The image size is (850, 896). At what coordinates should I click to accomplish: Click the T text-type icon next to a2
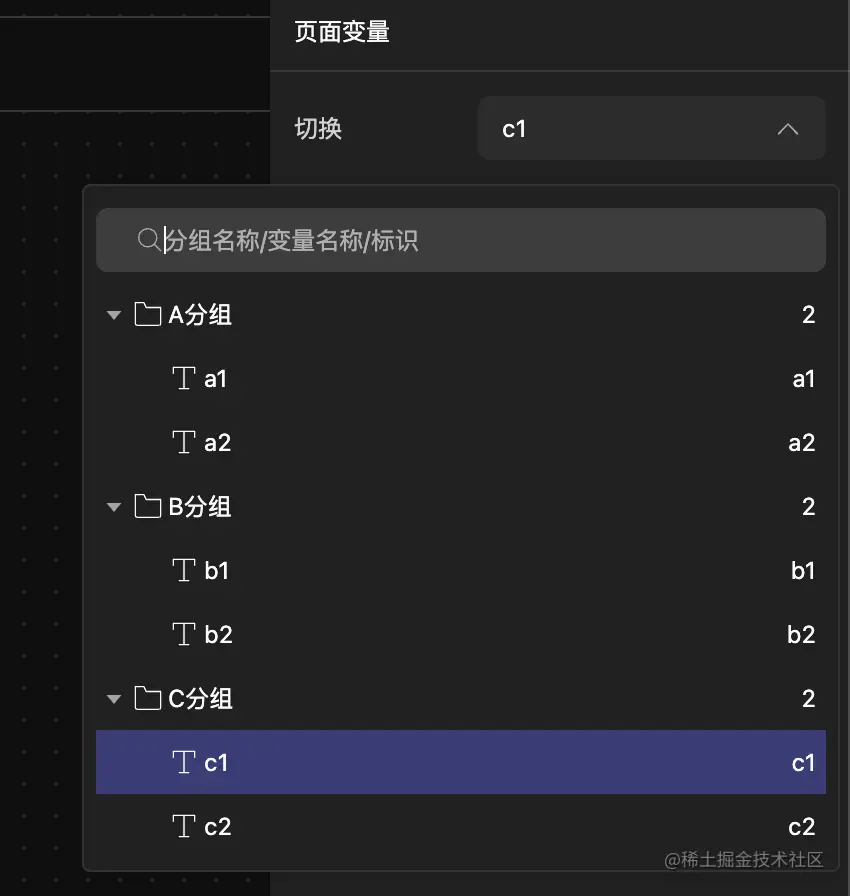point(182,442)
